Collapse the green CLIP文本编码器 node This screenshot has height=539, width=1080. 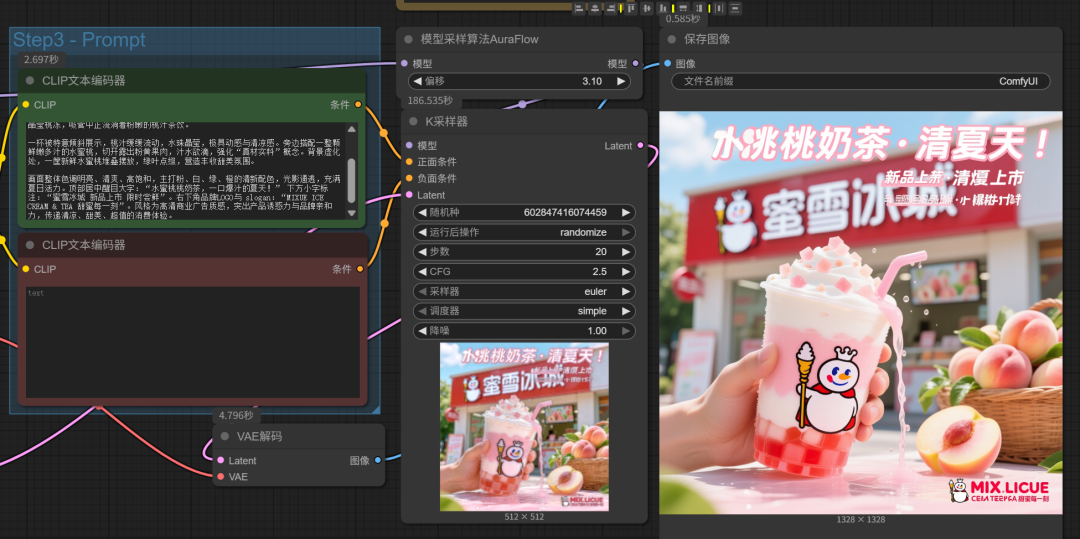[x=30, y=81]
